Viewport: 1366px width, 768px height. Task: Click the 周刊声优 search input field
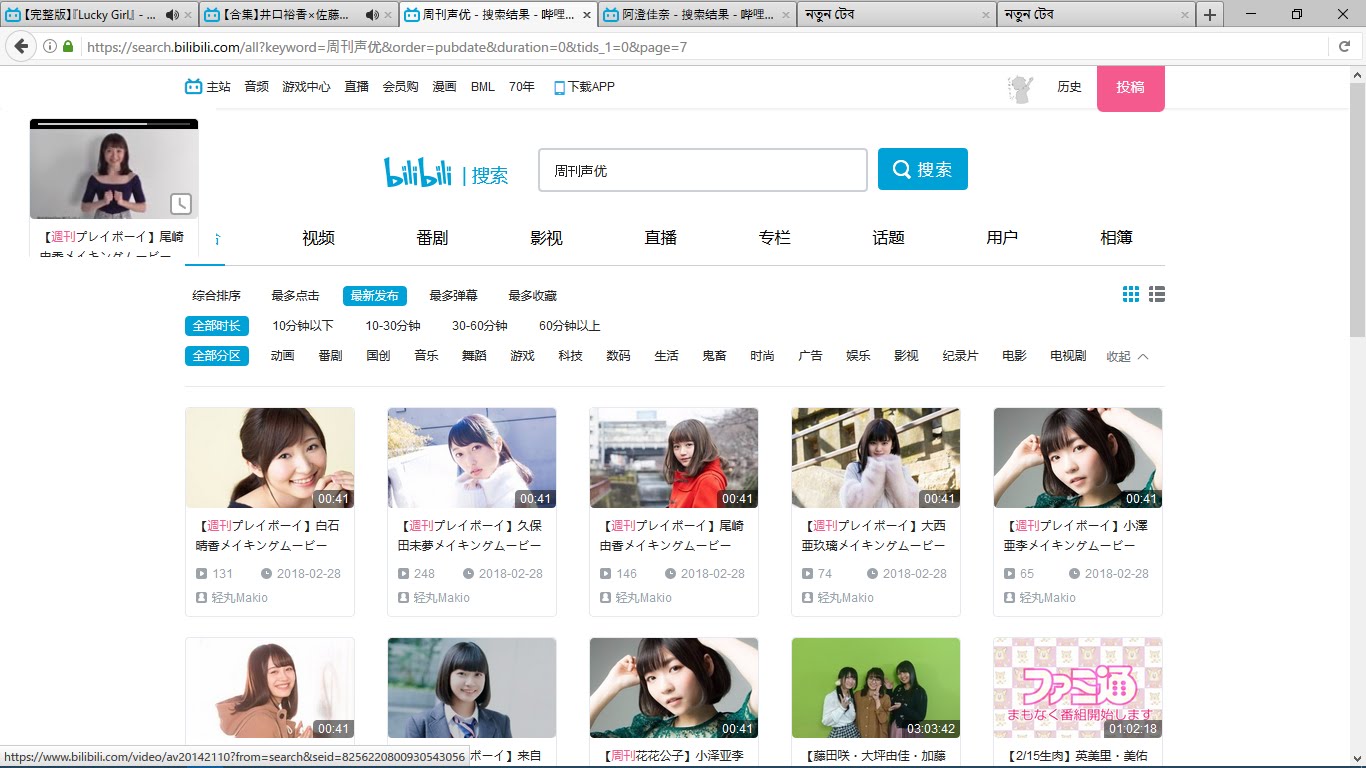(702, 170)
